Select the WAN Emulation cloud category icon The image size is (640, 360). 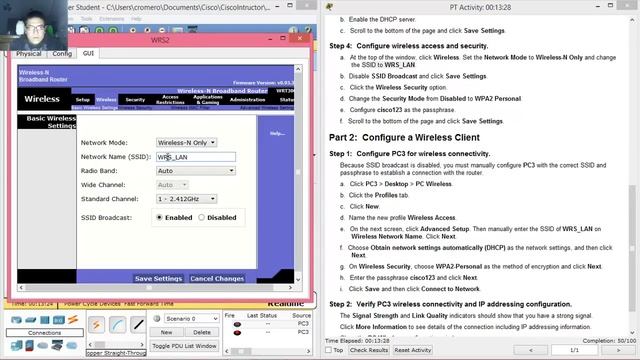(43, 346)
